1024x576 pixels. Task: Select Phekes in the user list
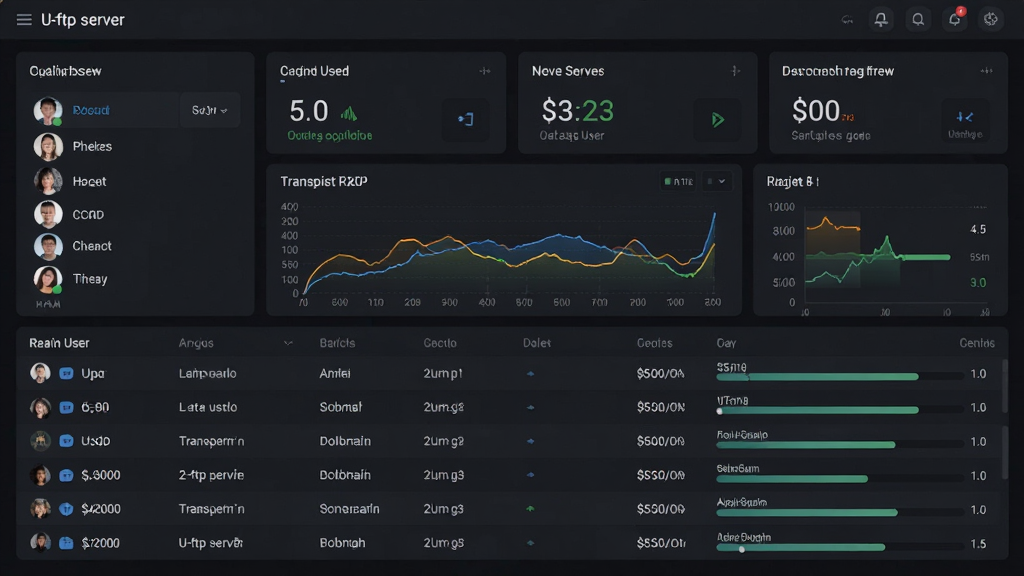coord(92,146)
